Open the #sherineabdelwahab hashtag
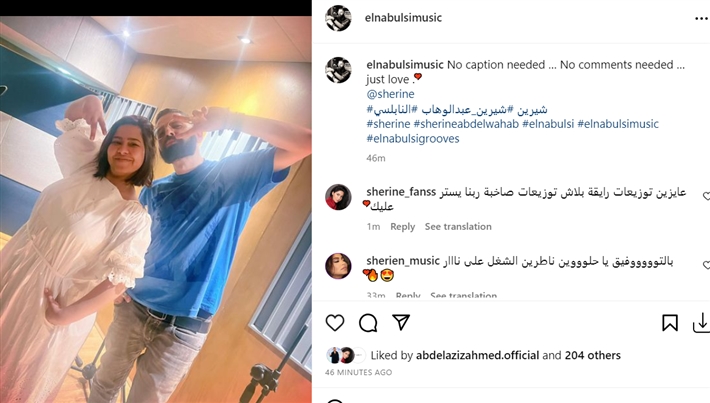 pos(466,124)
